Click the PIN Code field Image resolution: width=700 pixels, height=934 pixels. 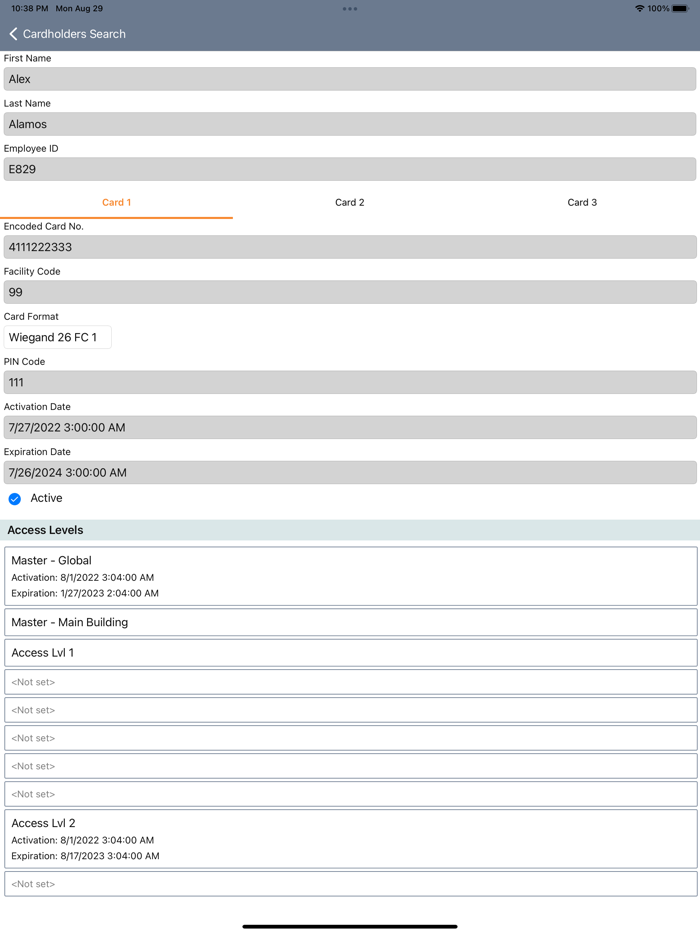(350, 382)
